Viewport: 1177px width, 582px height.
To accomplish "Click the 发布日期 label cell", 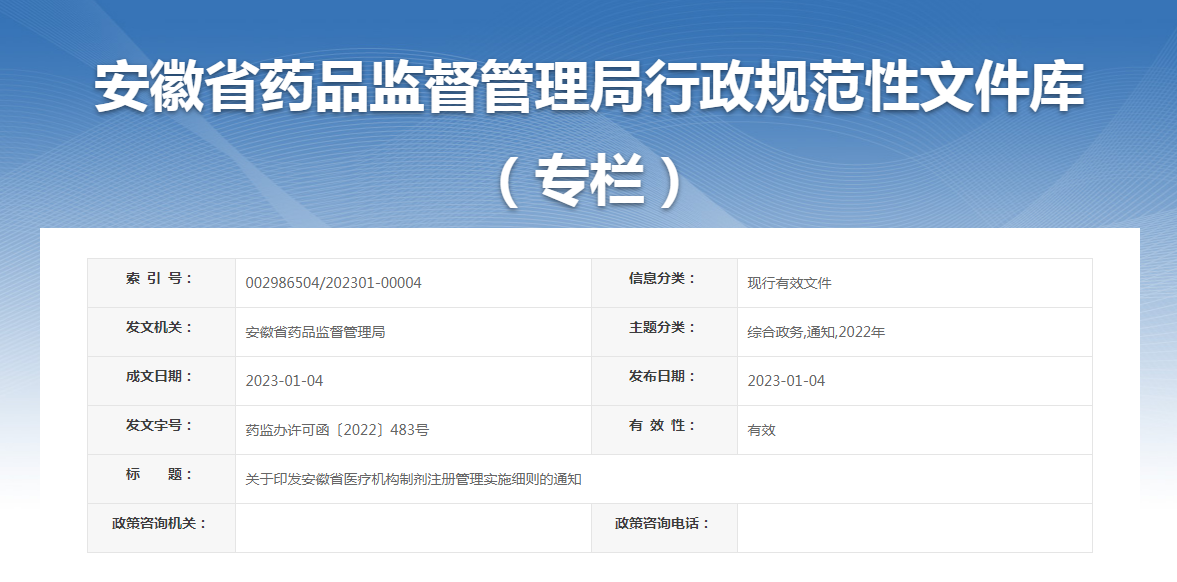I will pyautogui.click(x=664, y=381).
